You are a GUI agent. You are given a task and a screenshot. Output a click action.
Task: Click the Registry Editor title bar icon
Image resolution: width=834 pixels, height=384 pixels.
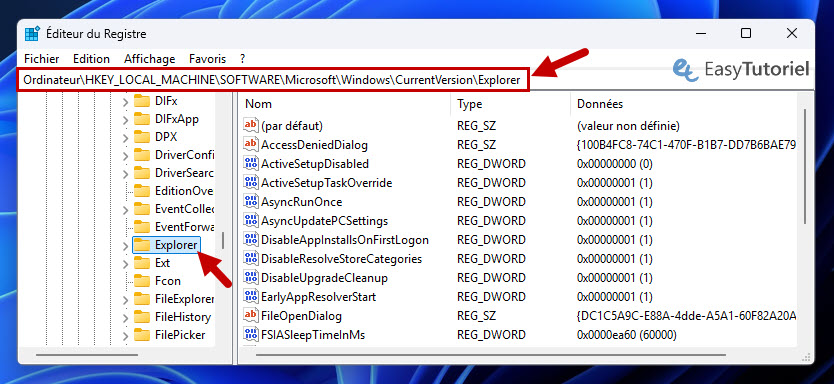point(32,34)
